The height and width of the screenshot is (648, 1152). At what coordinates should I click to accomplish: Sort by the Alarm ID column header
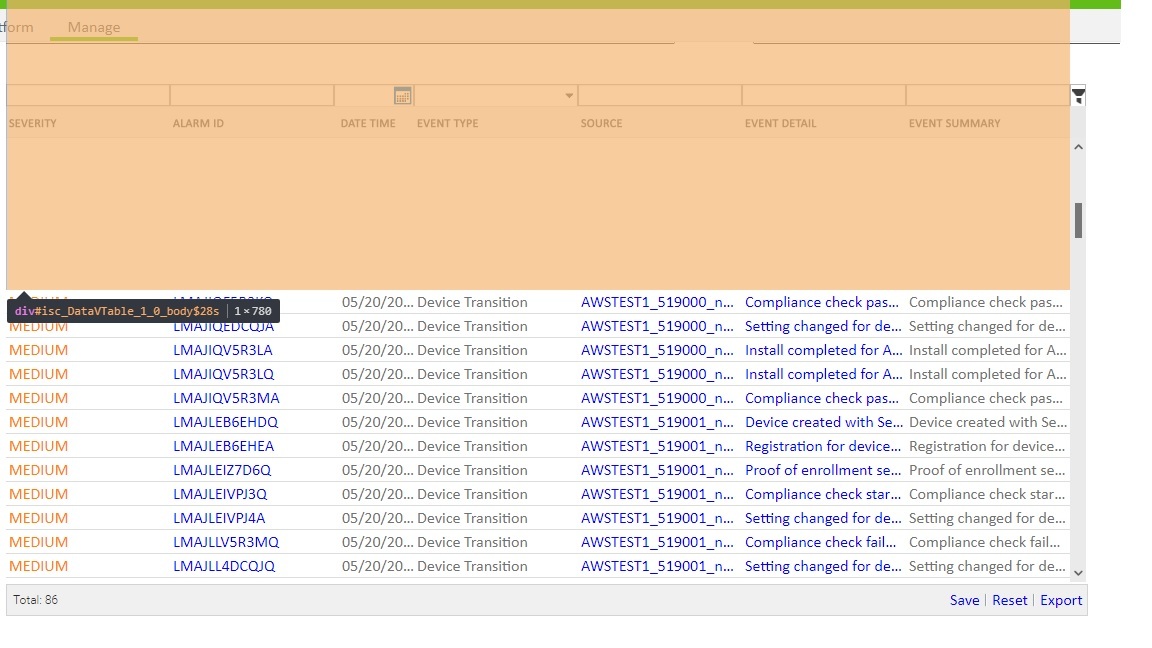point(198,123)
